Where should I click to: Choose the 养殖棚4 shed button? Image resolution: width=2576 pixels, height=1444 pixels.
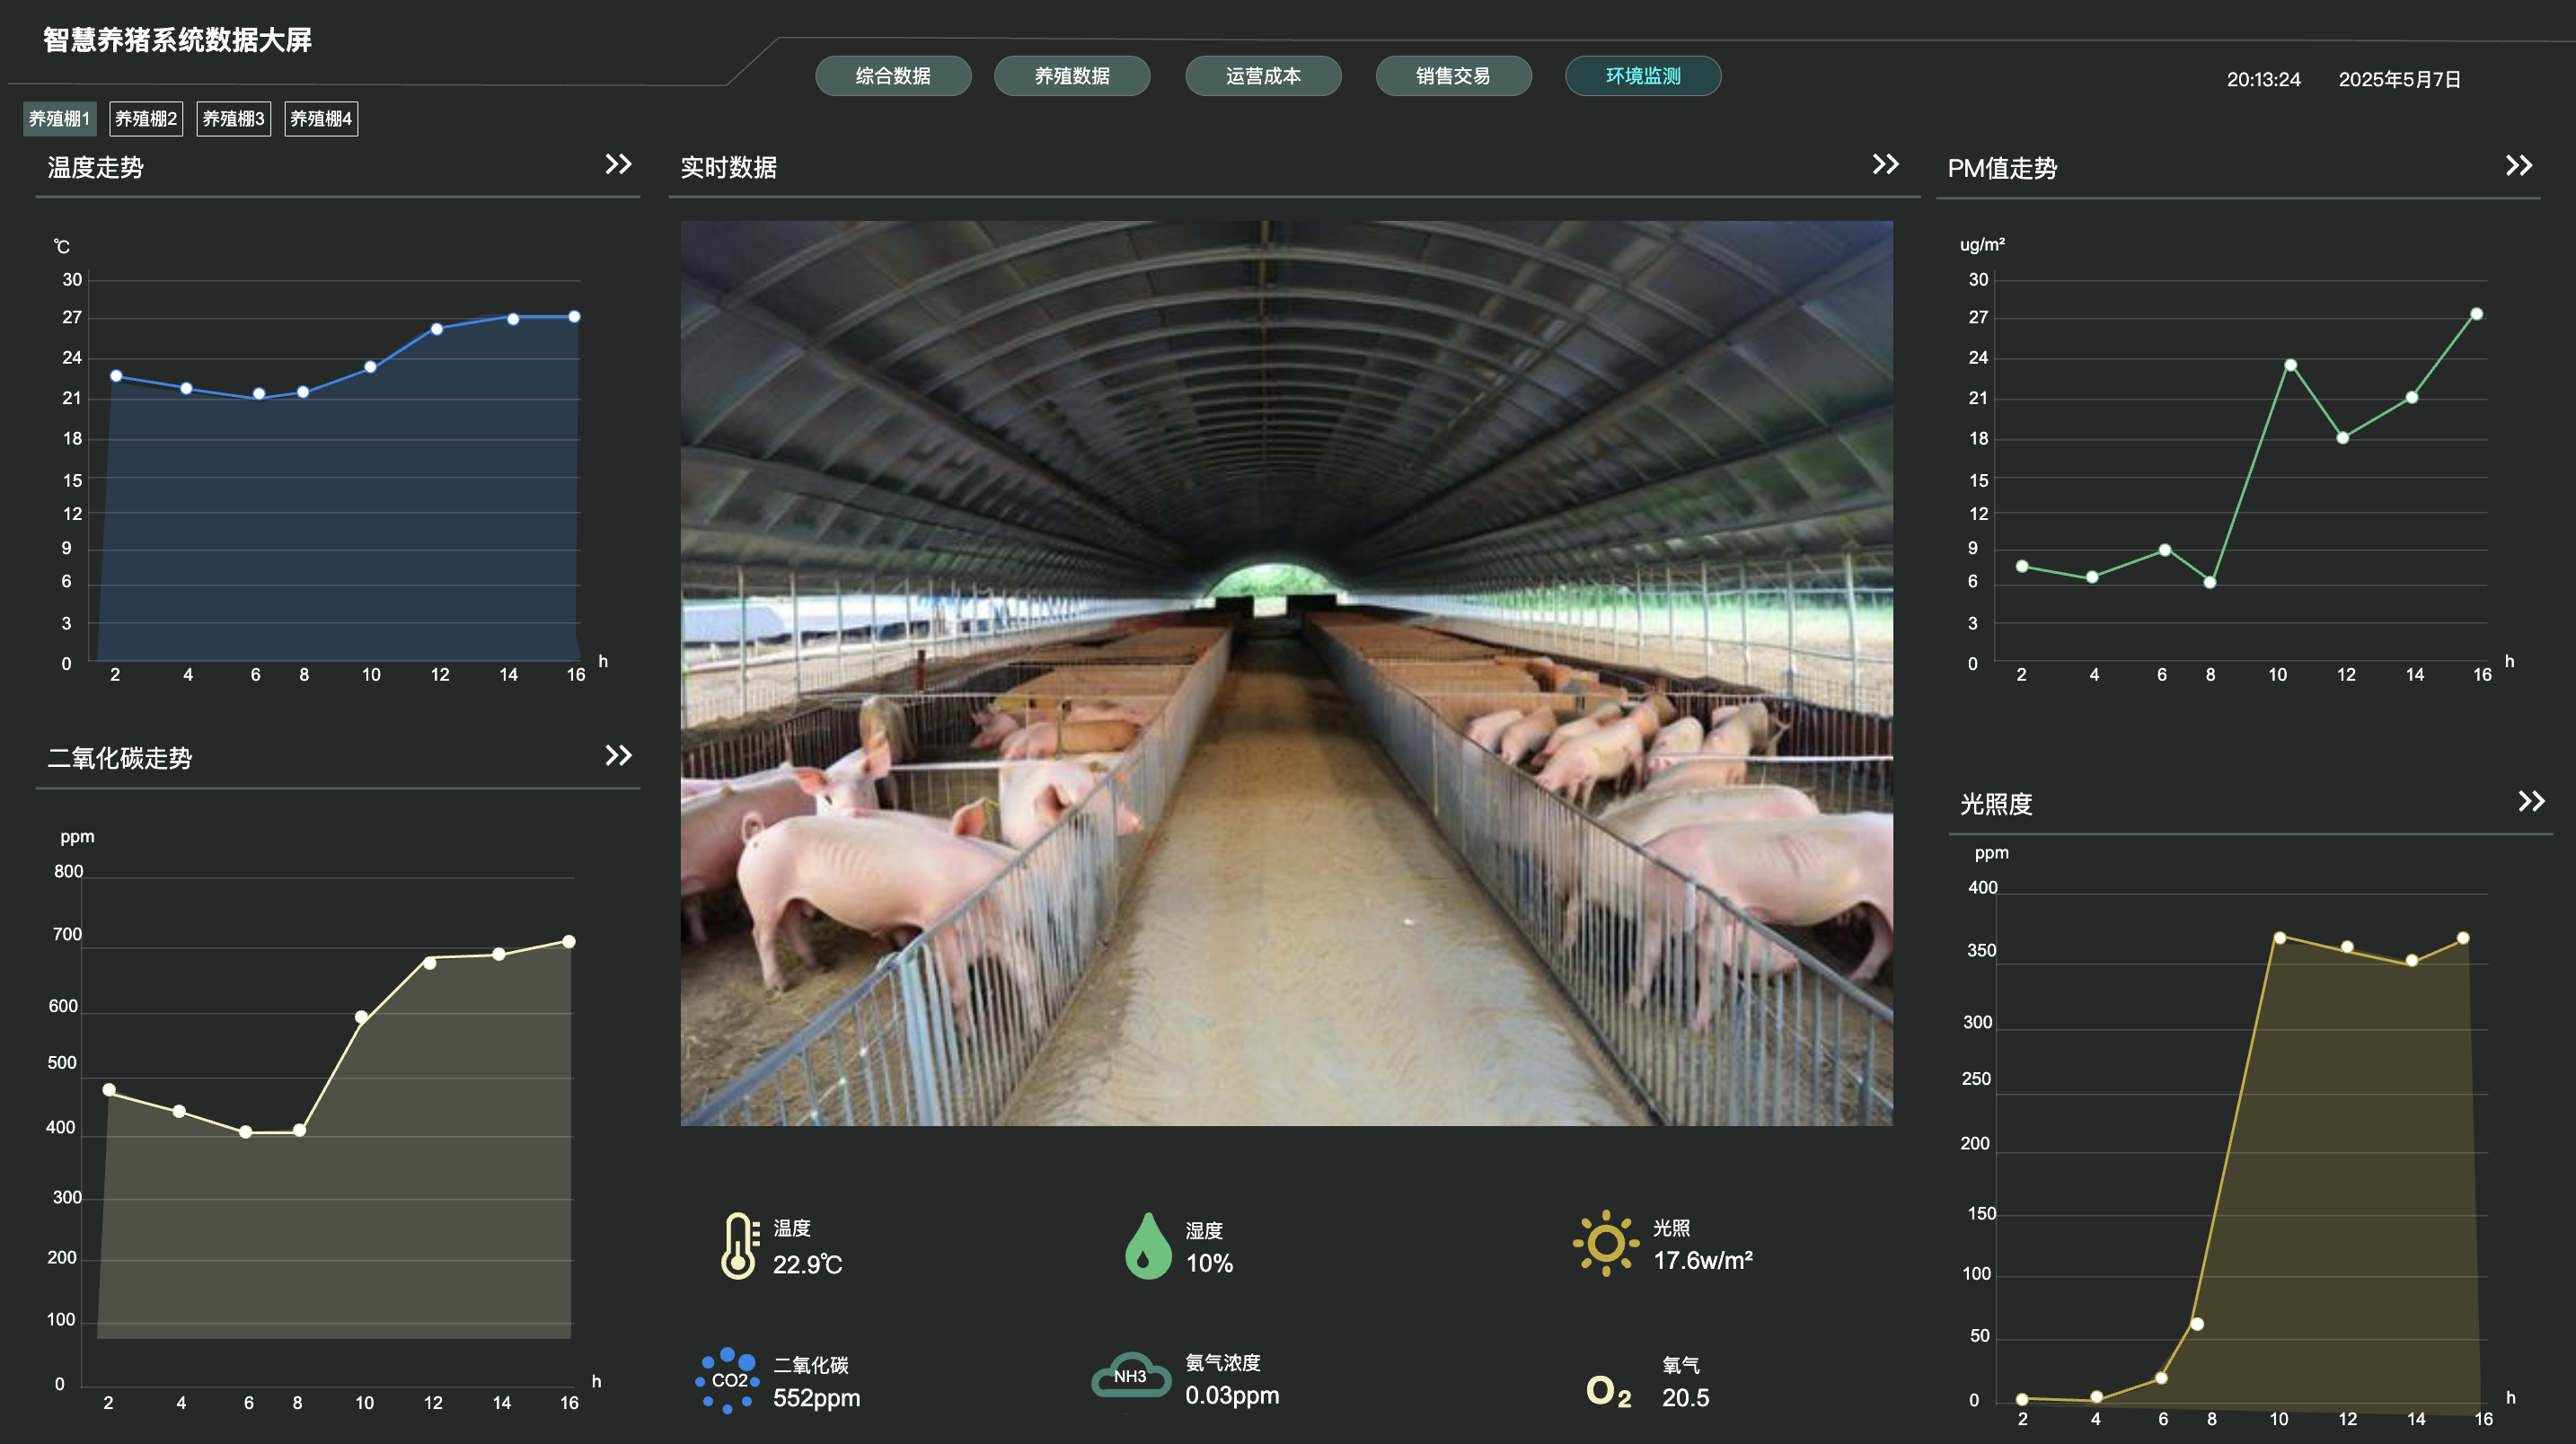pyautogui.click(x=321, y=119)
